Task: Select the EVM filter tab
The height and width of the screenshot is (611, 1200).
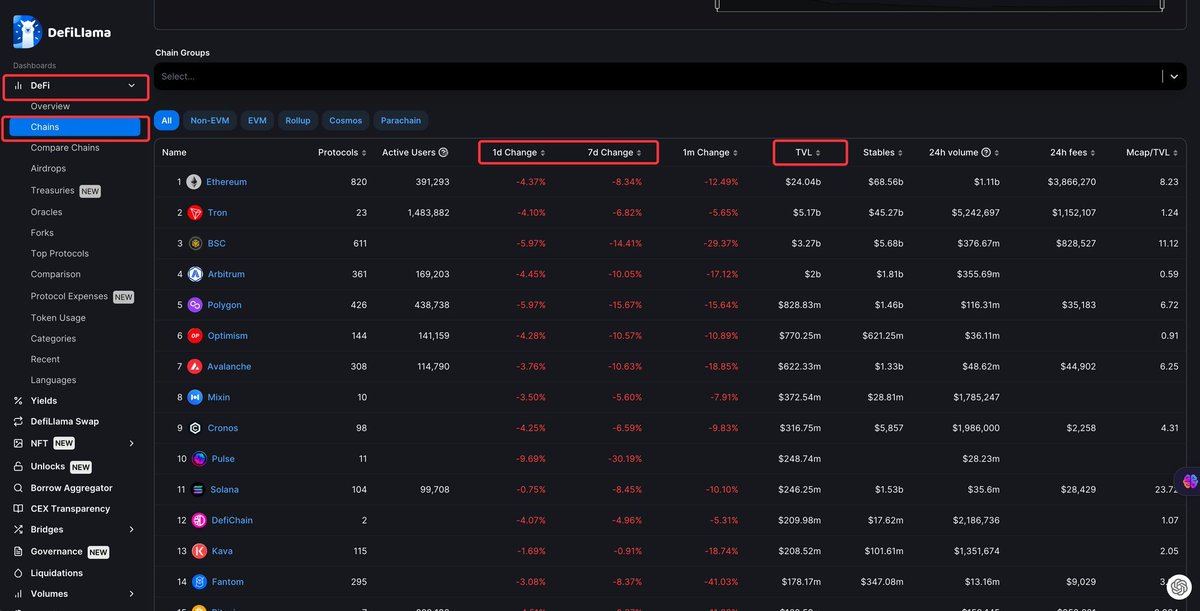Action: 257,121
